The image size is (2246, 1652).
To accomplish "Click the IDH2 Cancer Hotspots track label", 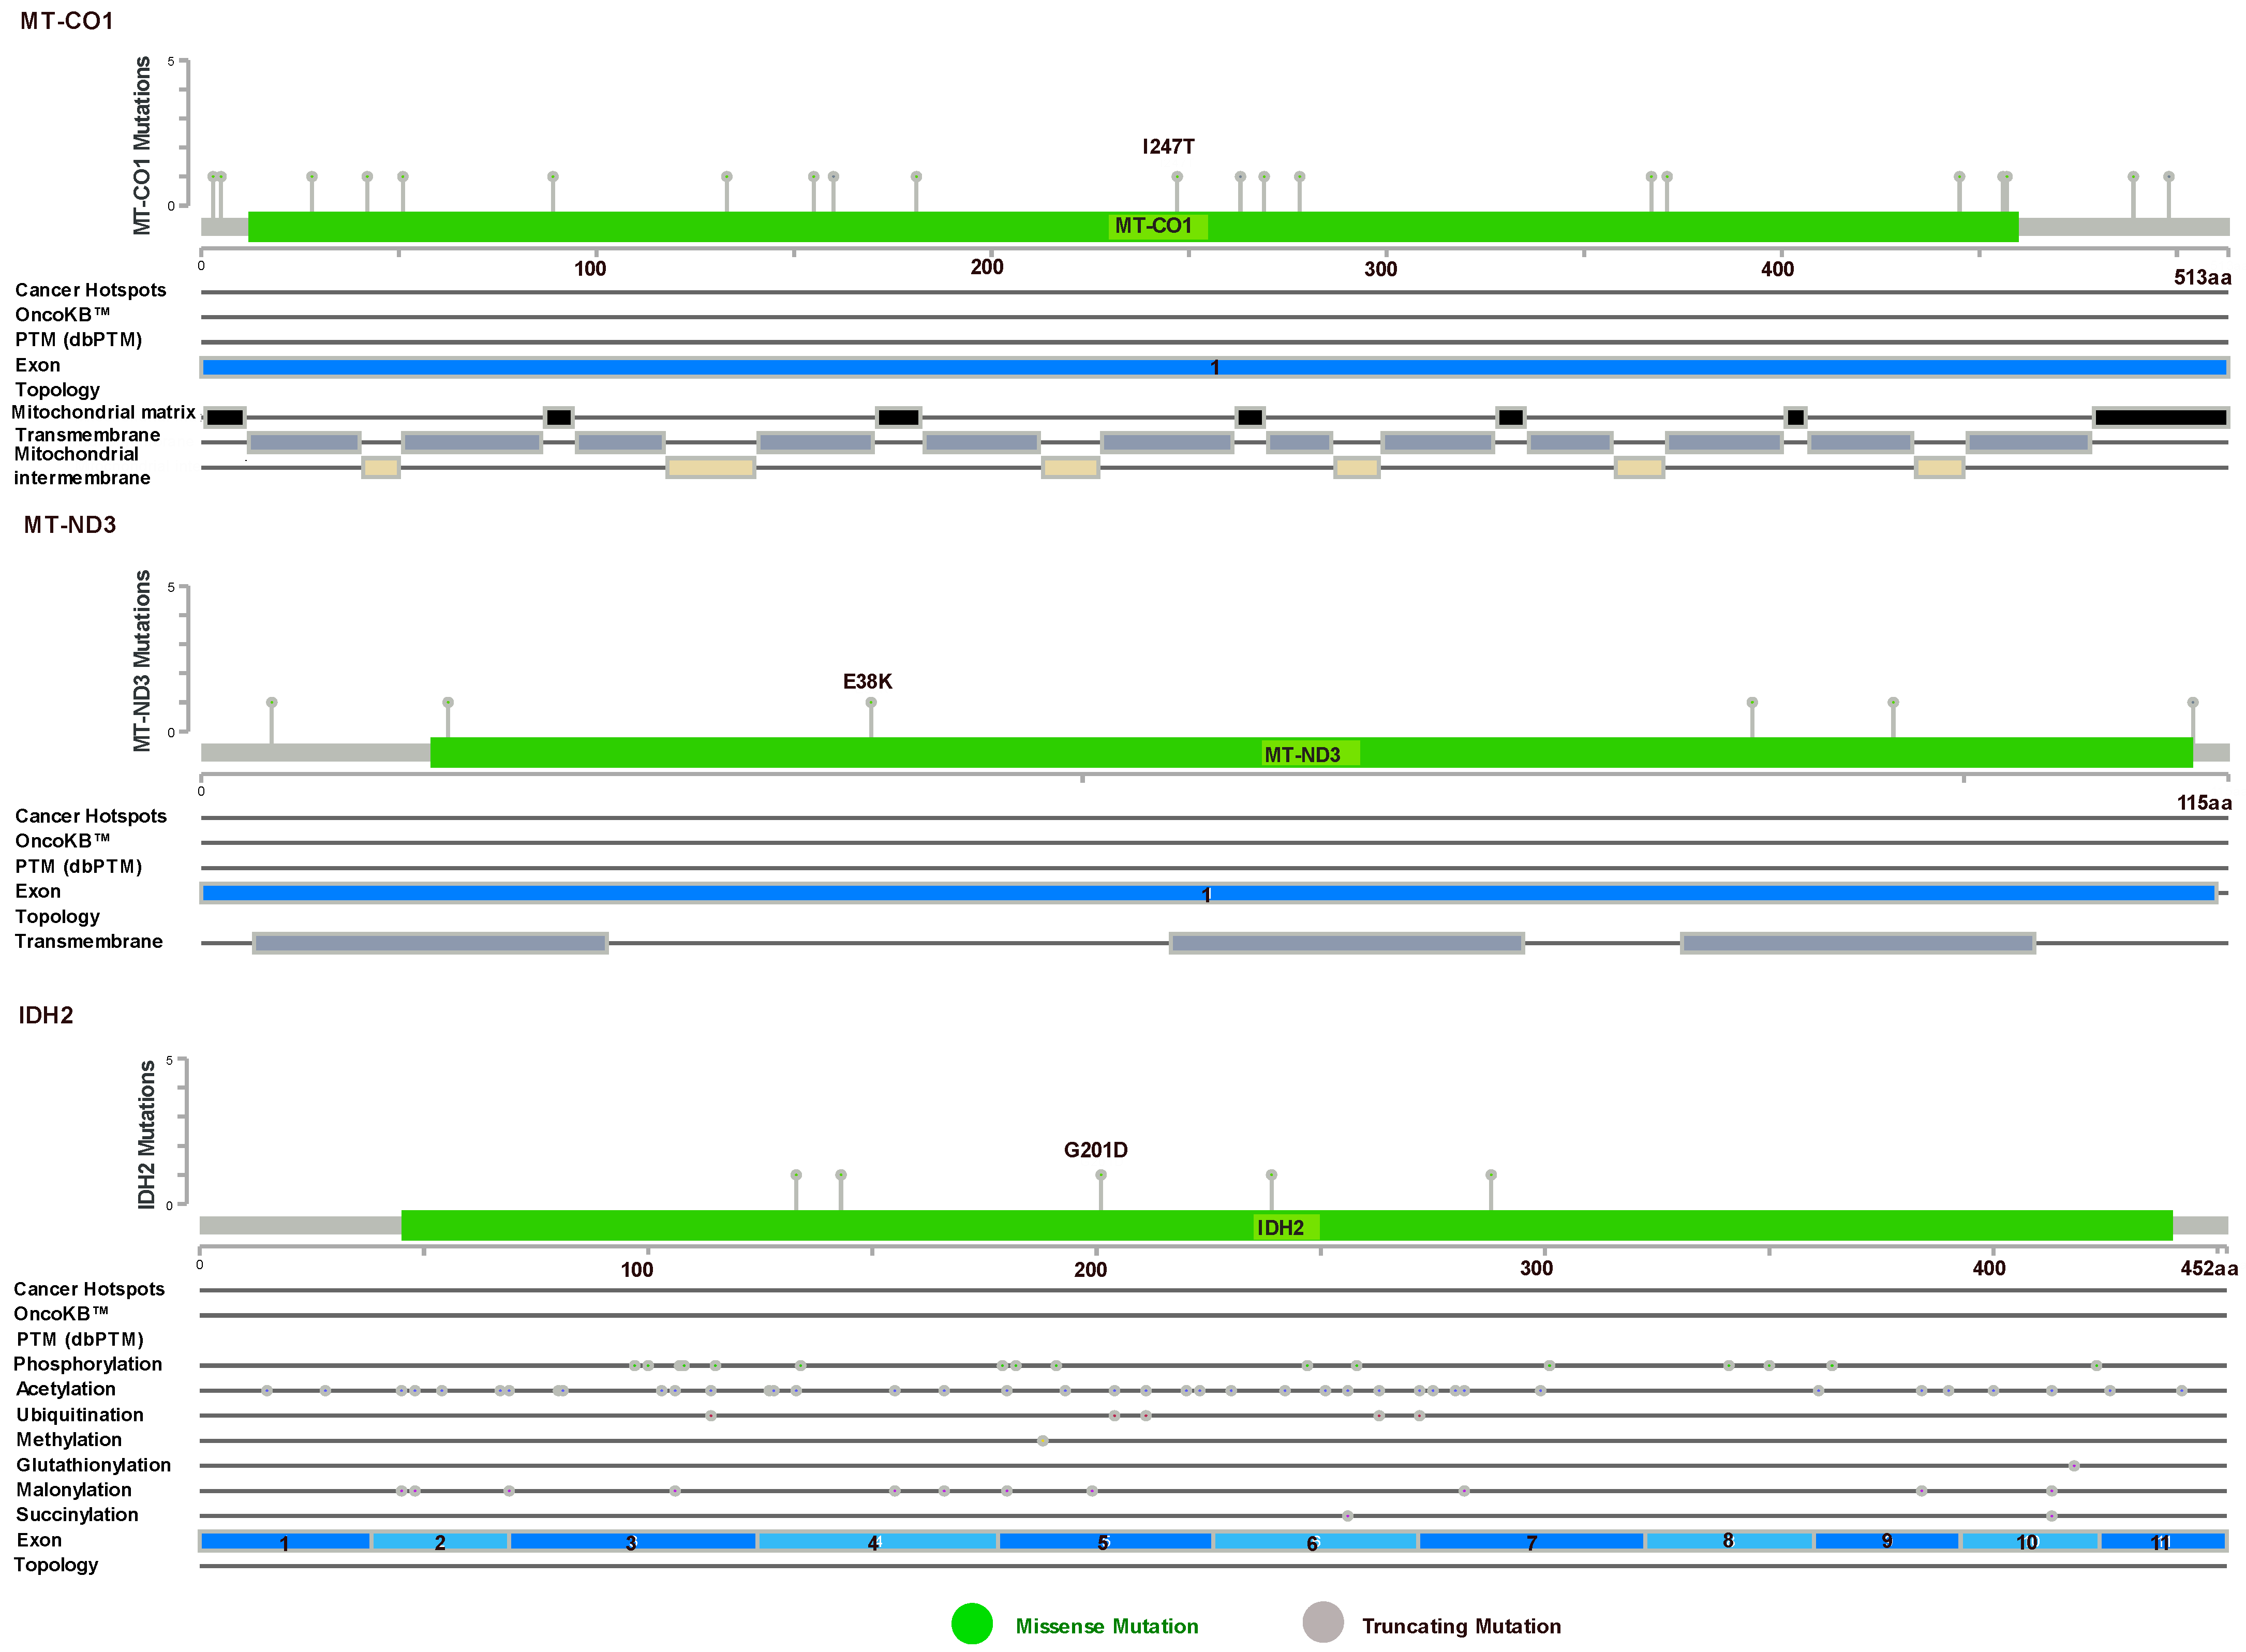I will 89,1289.
